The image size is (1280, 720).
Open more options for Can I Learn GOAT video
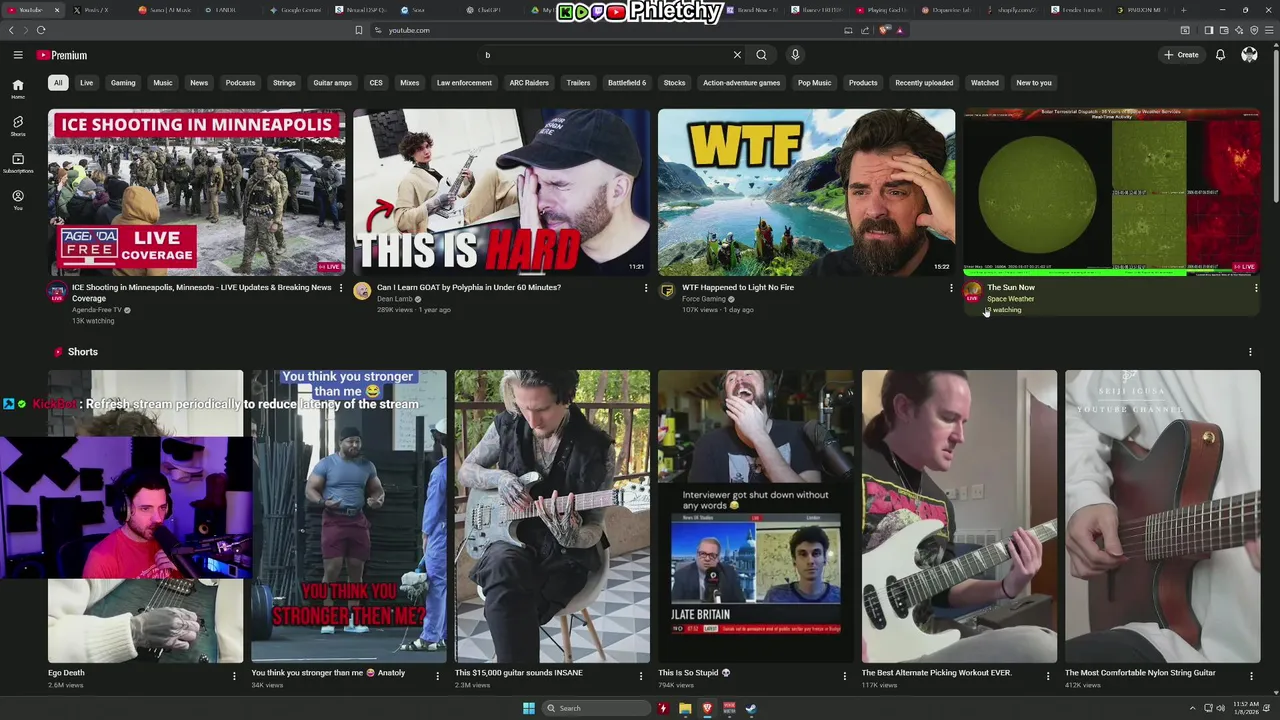[646, 288]
